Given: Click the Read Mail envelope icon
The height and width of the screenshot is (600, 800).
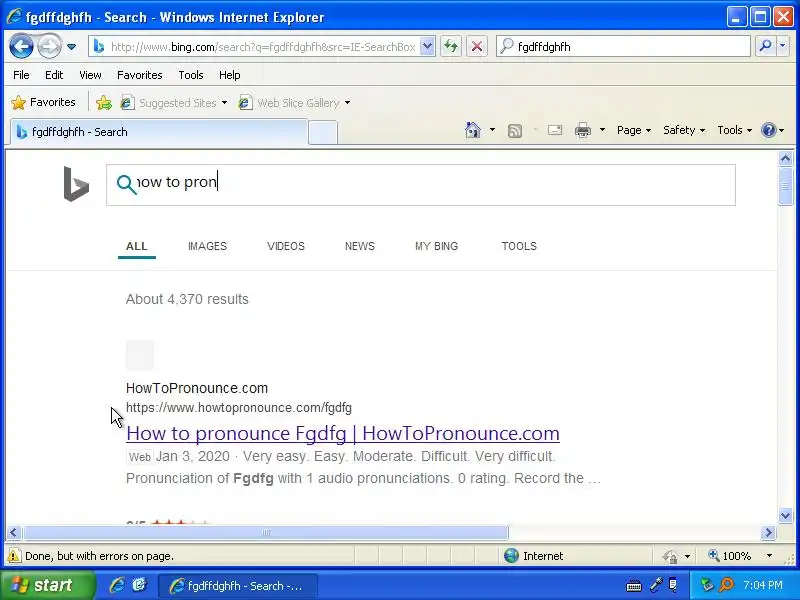Looking at the screenshot, I should (x=555, y=130).
